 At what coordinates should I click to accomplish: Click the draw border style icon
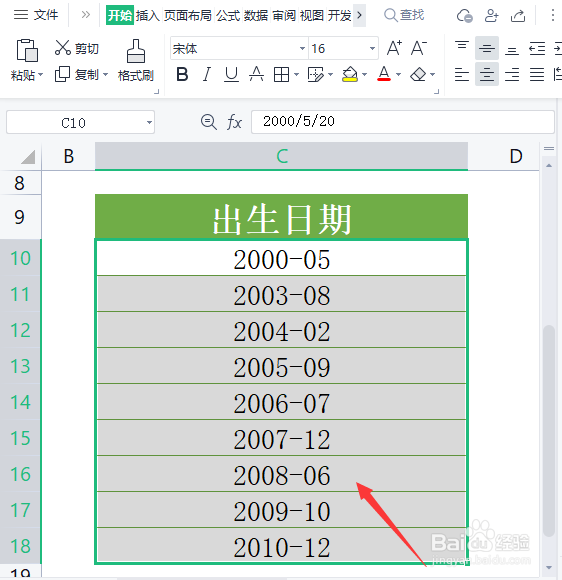click(315, 74)
